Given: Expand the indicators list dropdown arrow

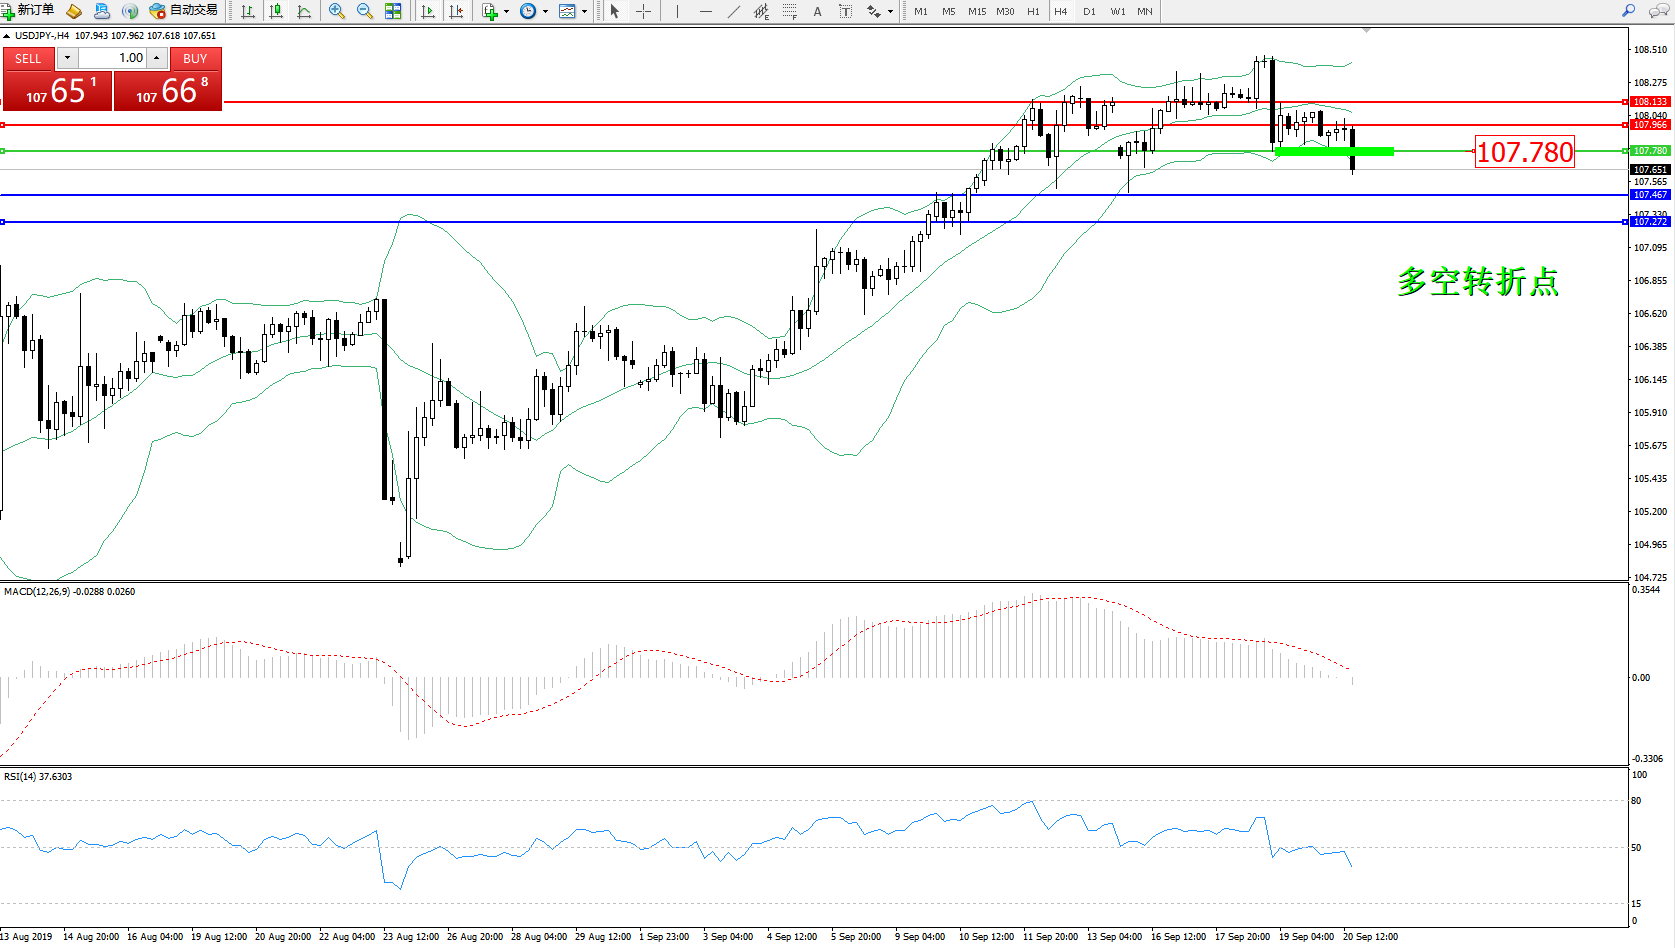Looking at the screenshot, I should pyautogui.click(x=506, y=12).
